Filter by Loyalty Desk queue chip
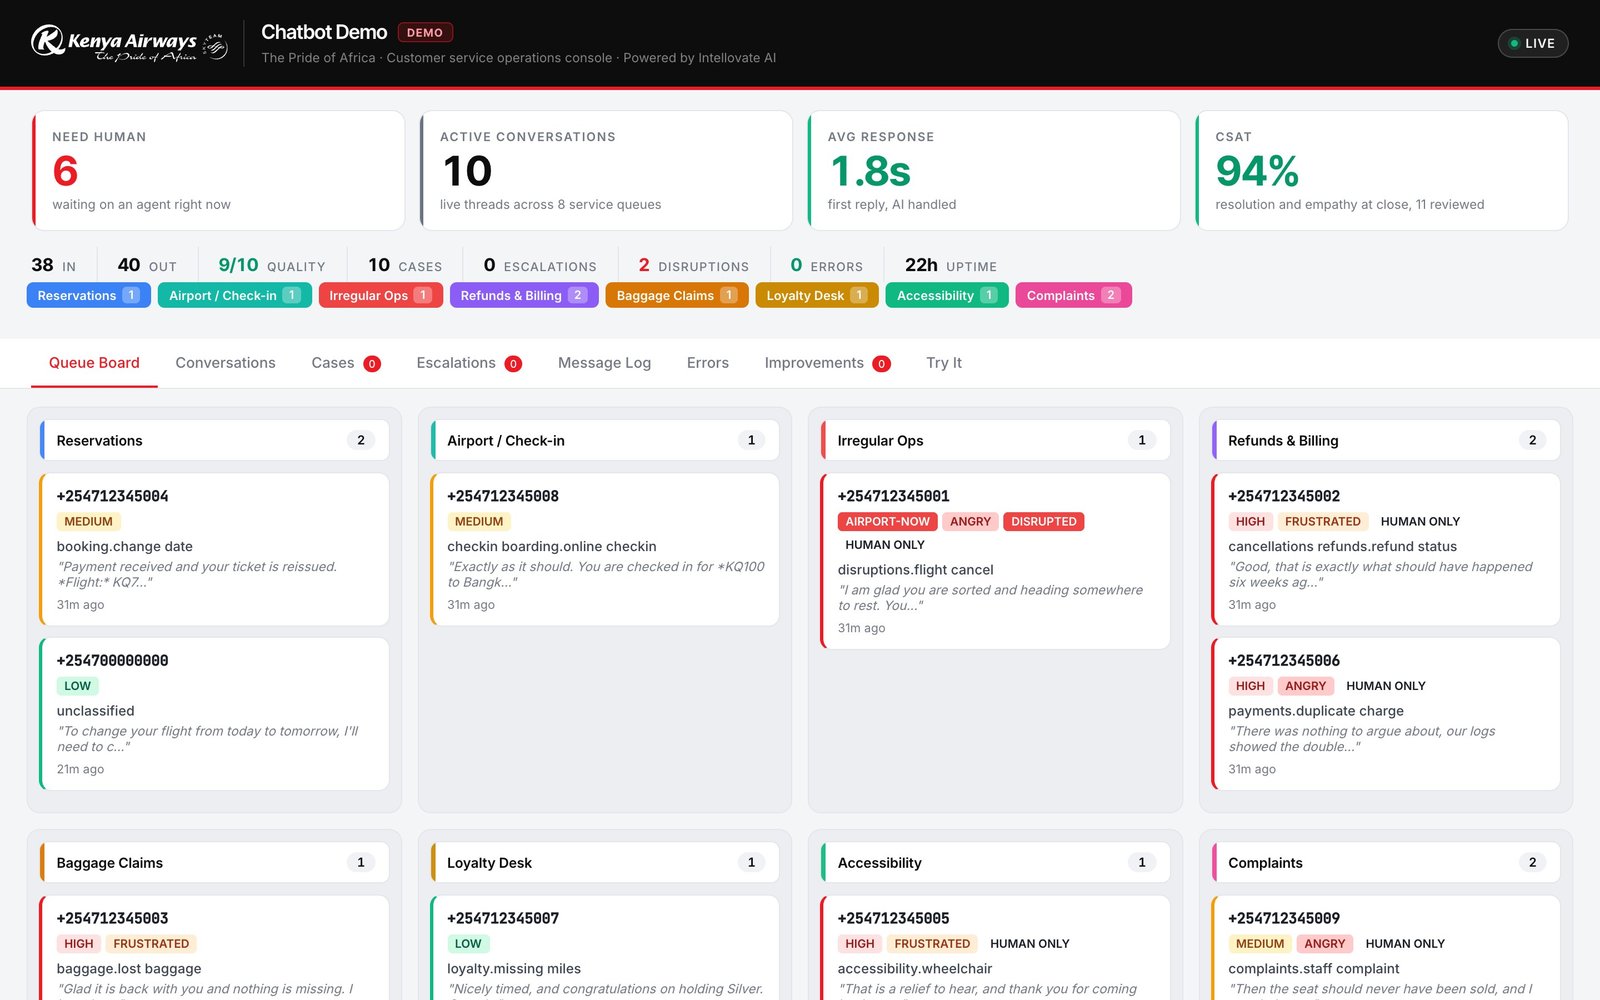This screenshot has height=1000, width=1600. (x=817, y=295)
